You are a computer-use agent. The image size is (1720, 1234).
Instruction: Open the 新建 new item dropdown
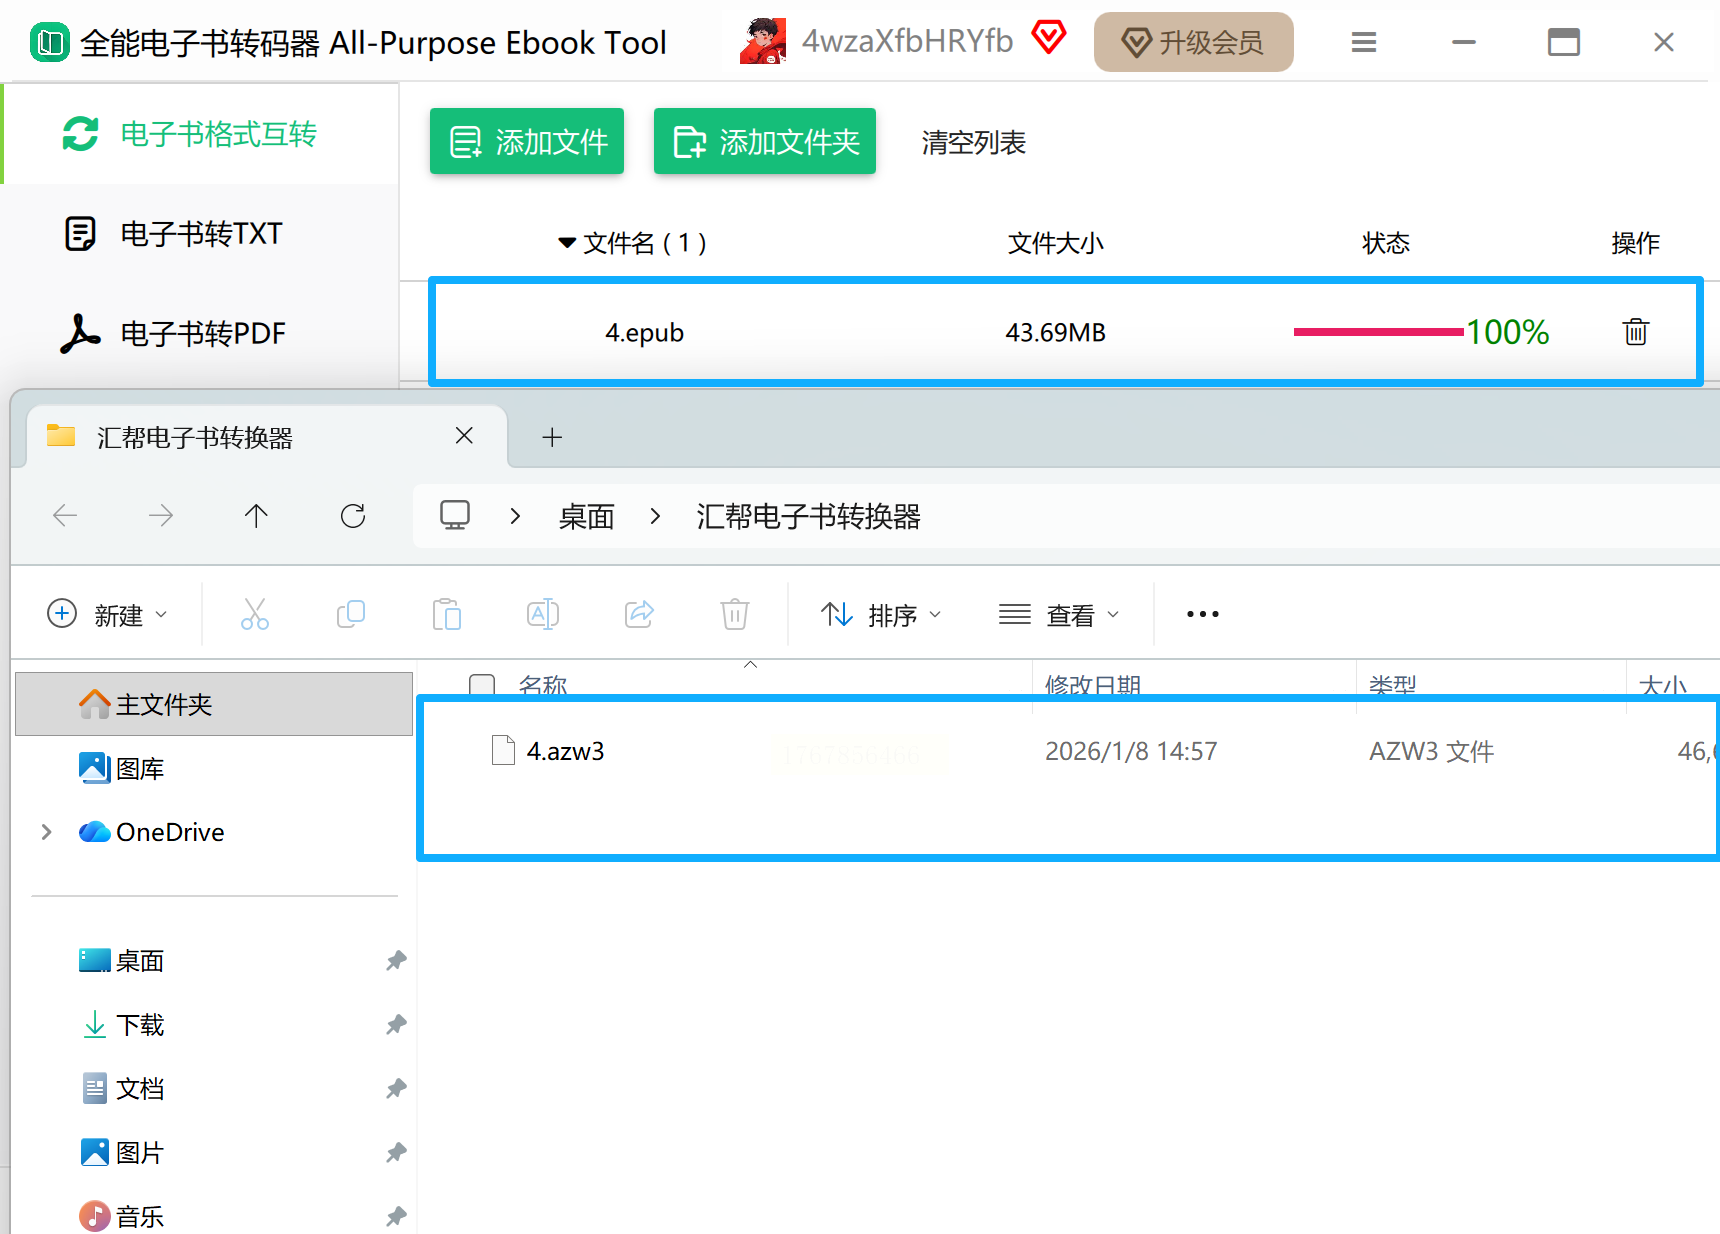[108, 615]
